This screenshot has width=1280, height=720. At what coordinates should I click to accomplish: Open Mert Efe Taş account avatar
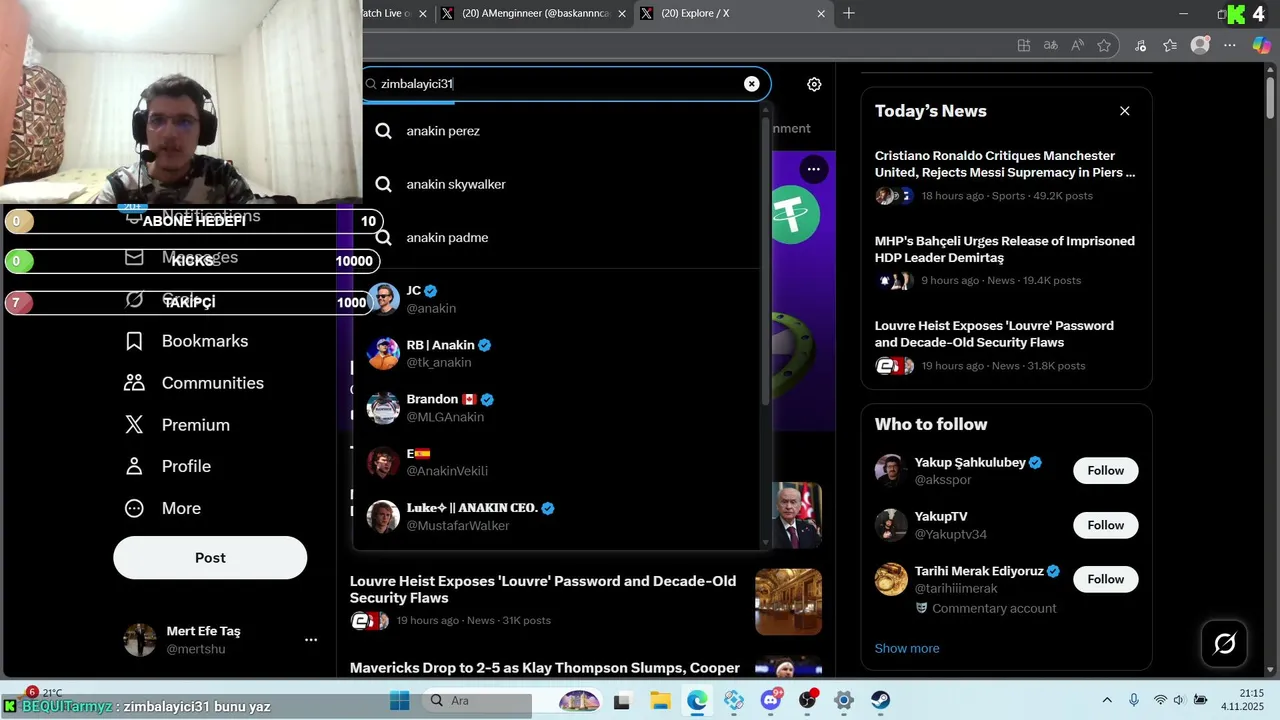(x=140, y=640)
